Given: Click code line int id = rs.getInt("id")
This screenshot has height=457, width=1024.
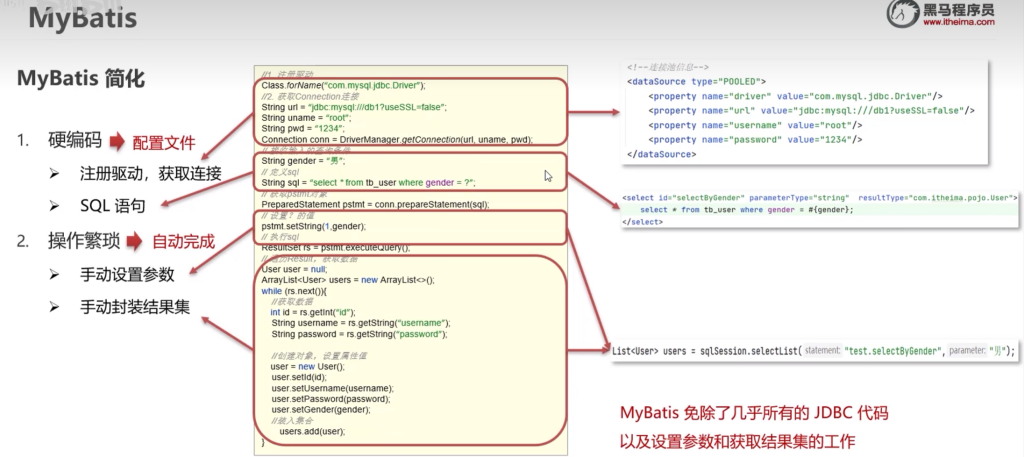Looking at the screenshot, I should [313, 312].
